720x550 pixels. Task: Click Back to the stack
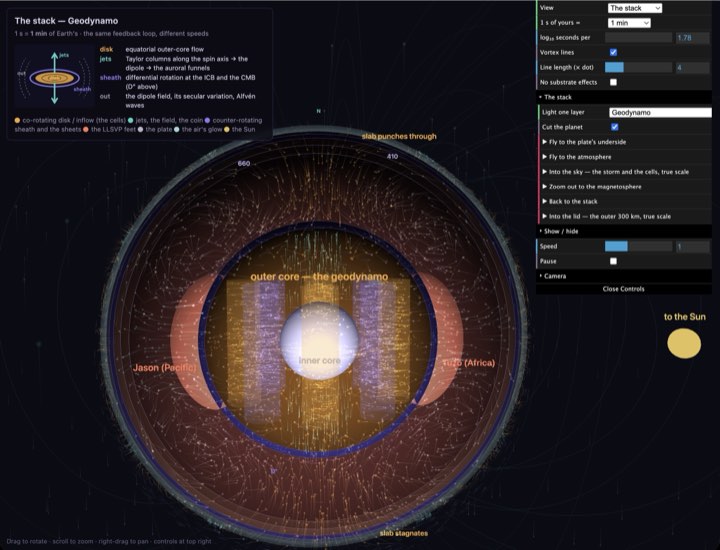point(624,201)
